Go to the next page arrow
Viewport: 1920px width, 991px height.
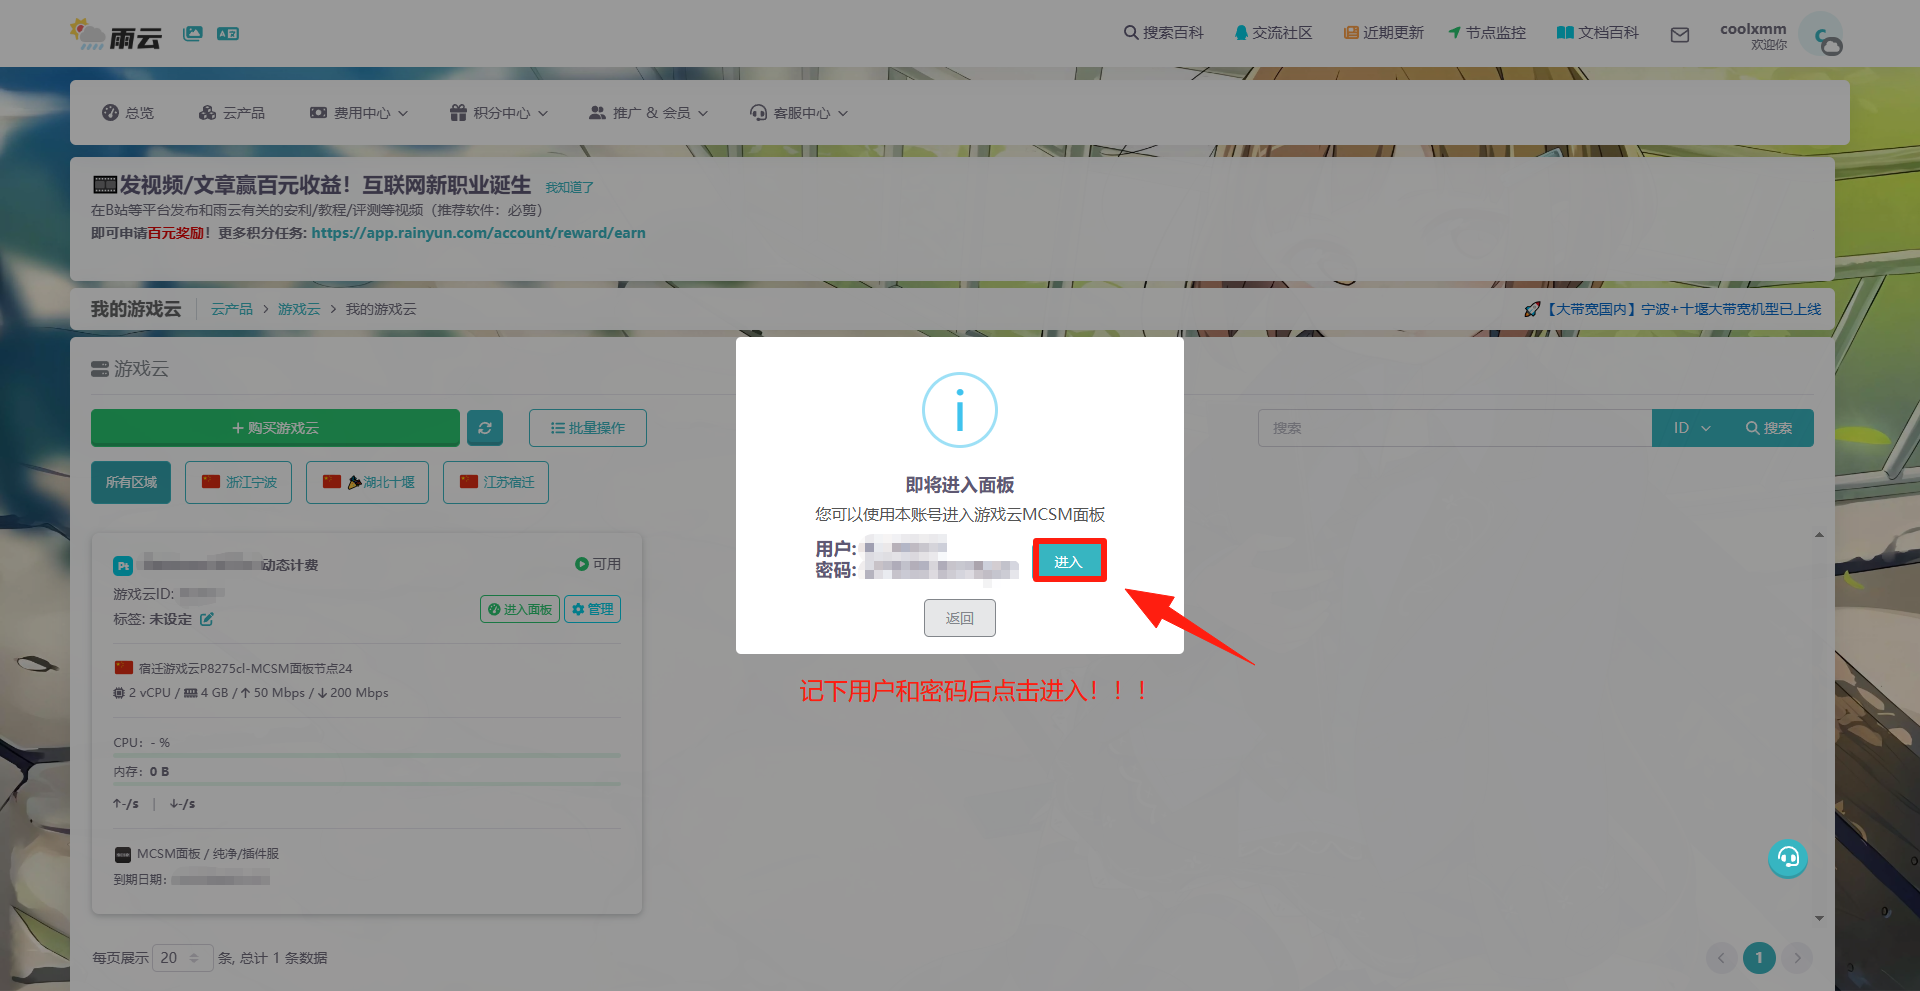1797,958
